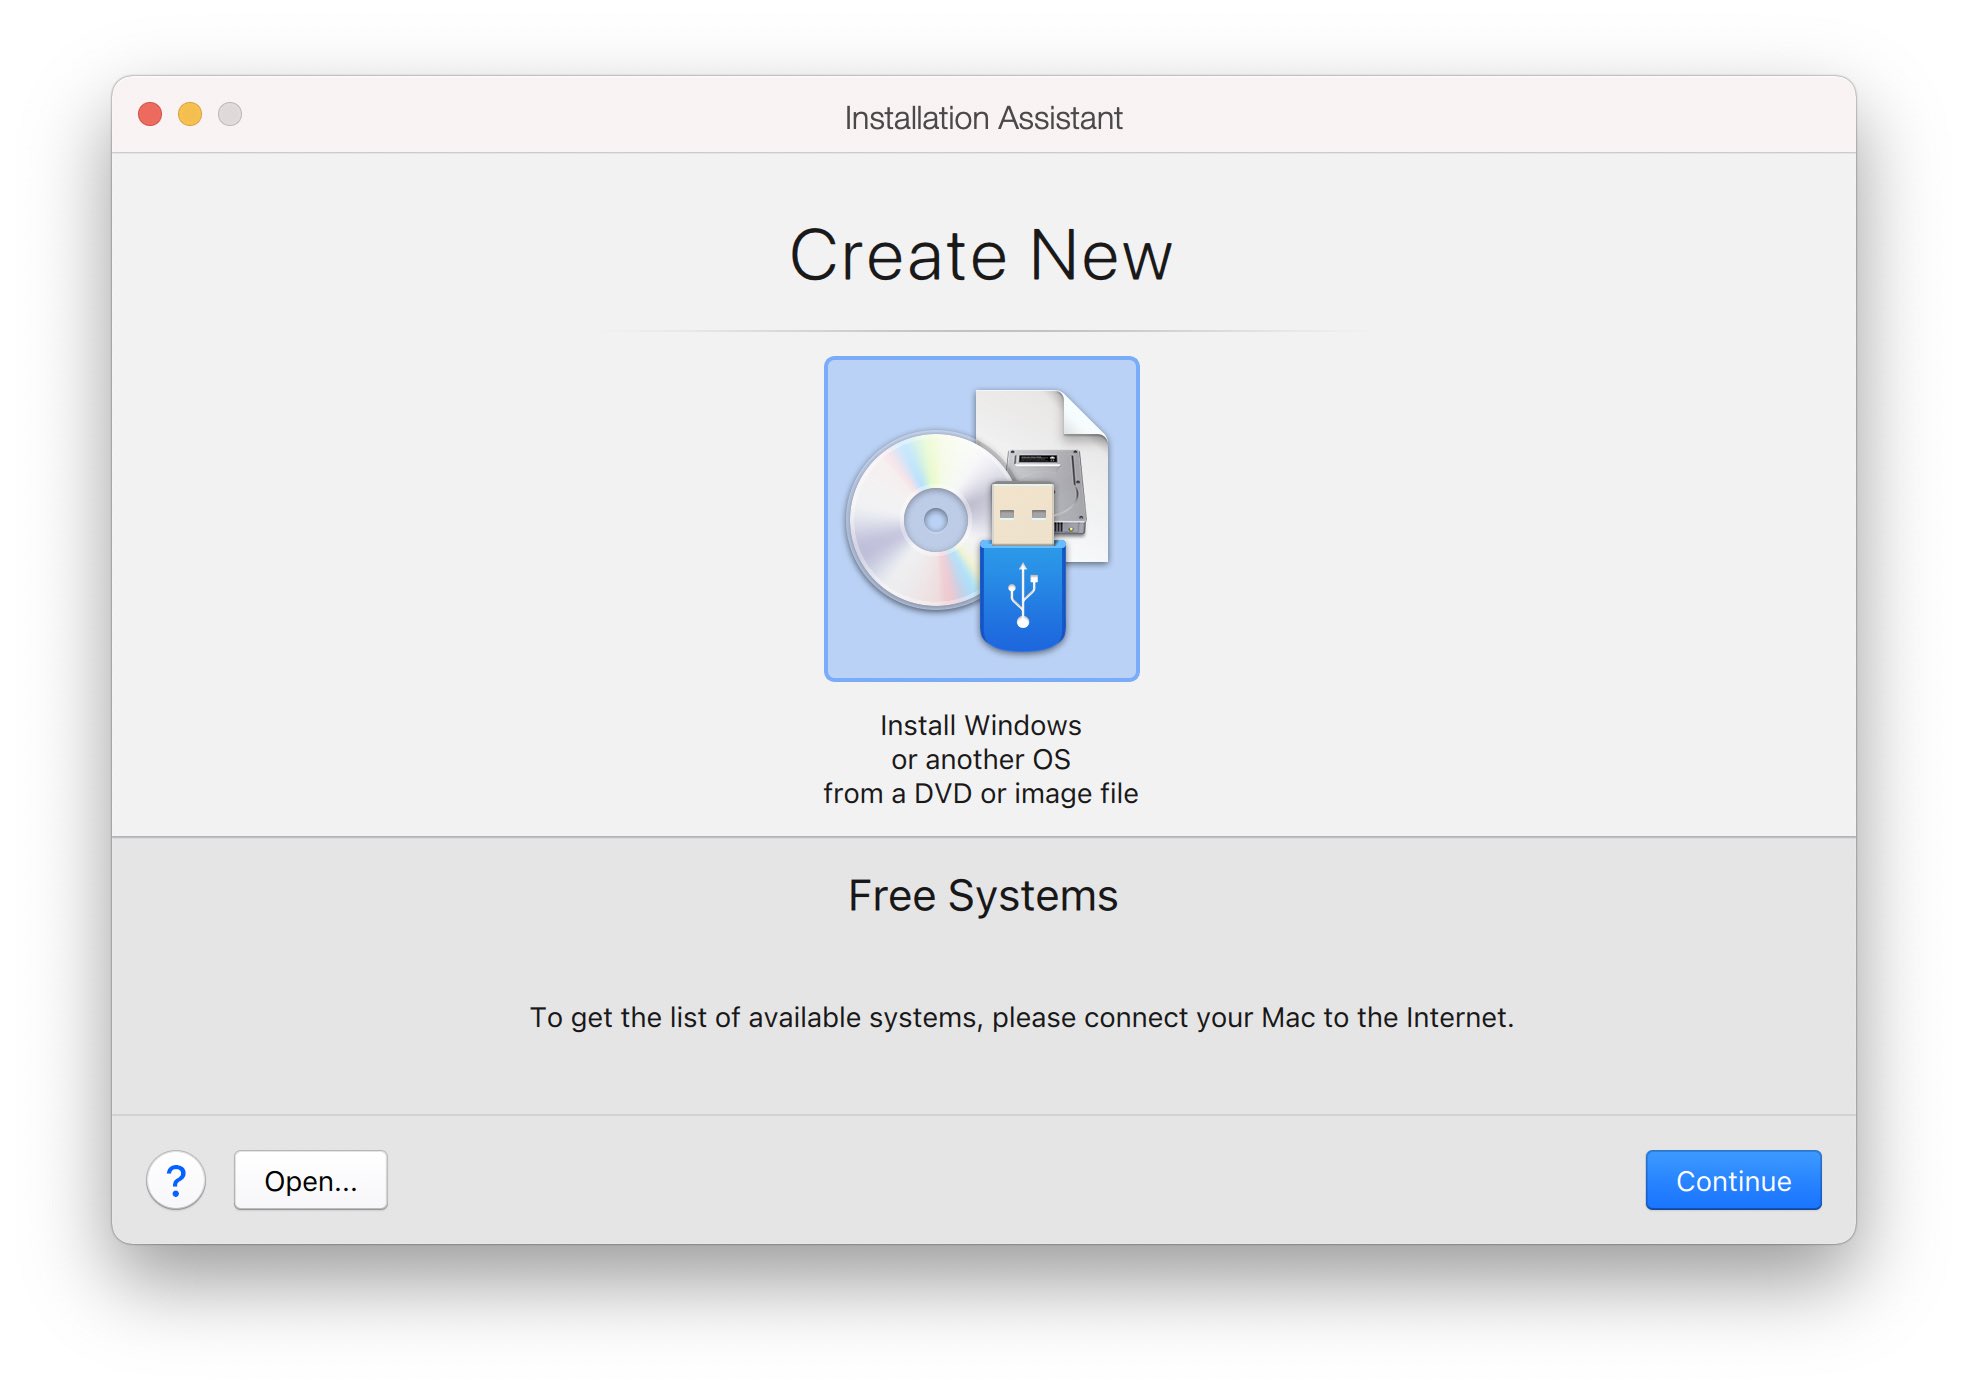Click the disabled gray zoom button
1968x1392 pixels.
coord(230,114)
